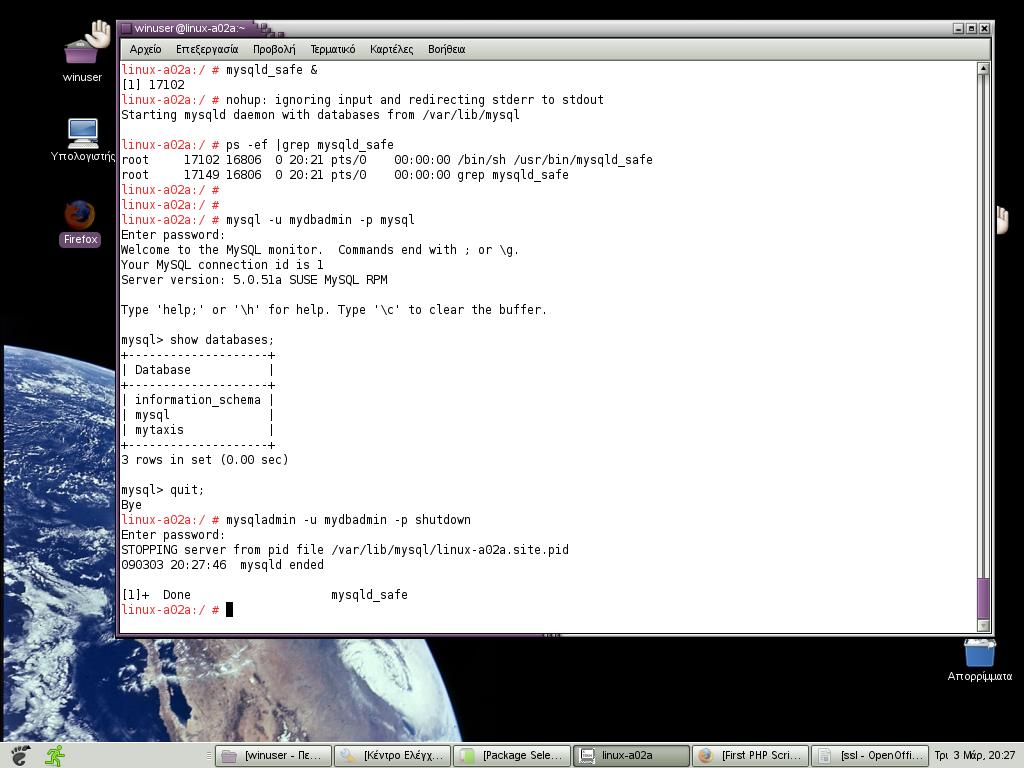Launch Firefox from the desktop icon
Screen dimensions: 1024x768
tap(80, 223)
